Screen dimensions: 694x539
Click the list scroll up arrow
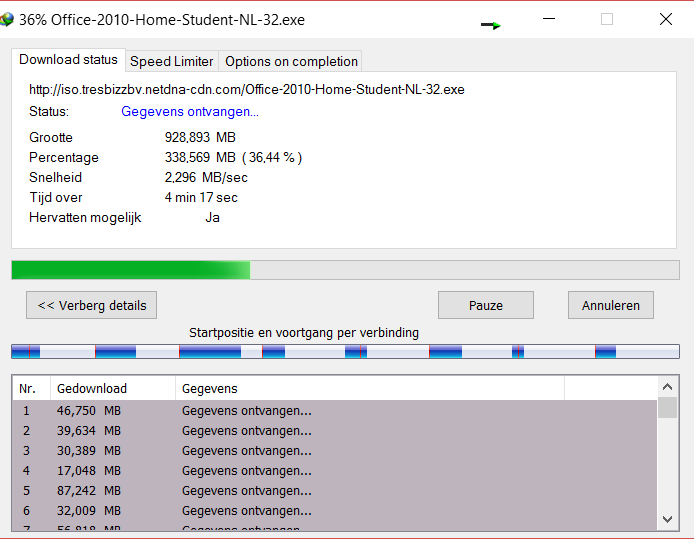tap(667, 387)
